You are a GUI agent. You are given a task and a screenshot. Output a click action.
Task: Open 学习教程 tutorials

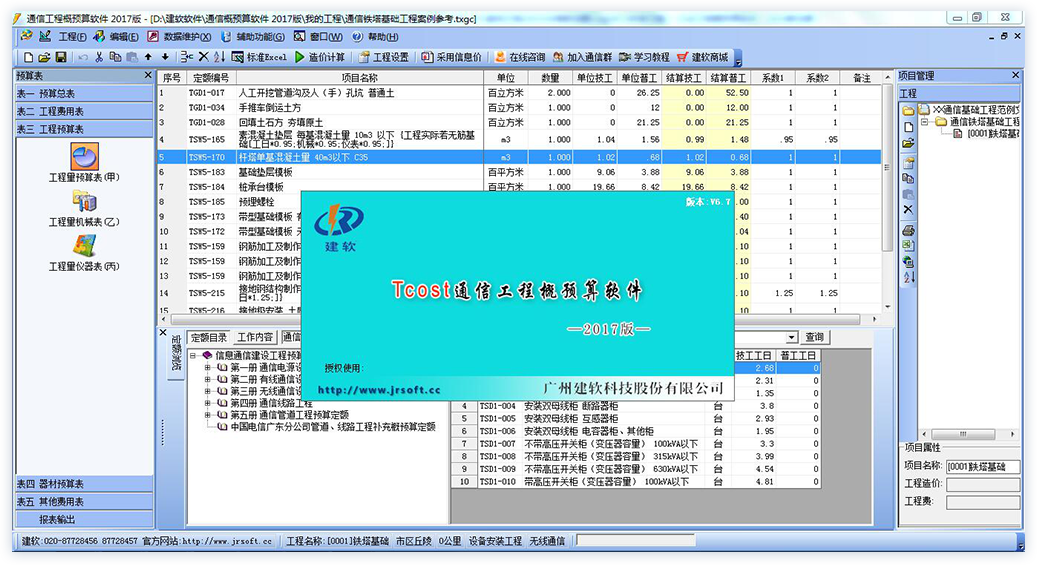point(644,58)
